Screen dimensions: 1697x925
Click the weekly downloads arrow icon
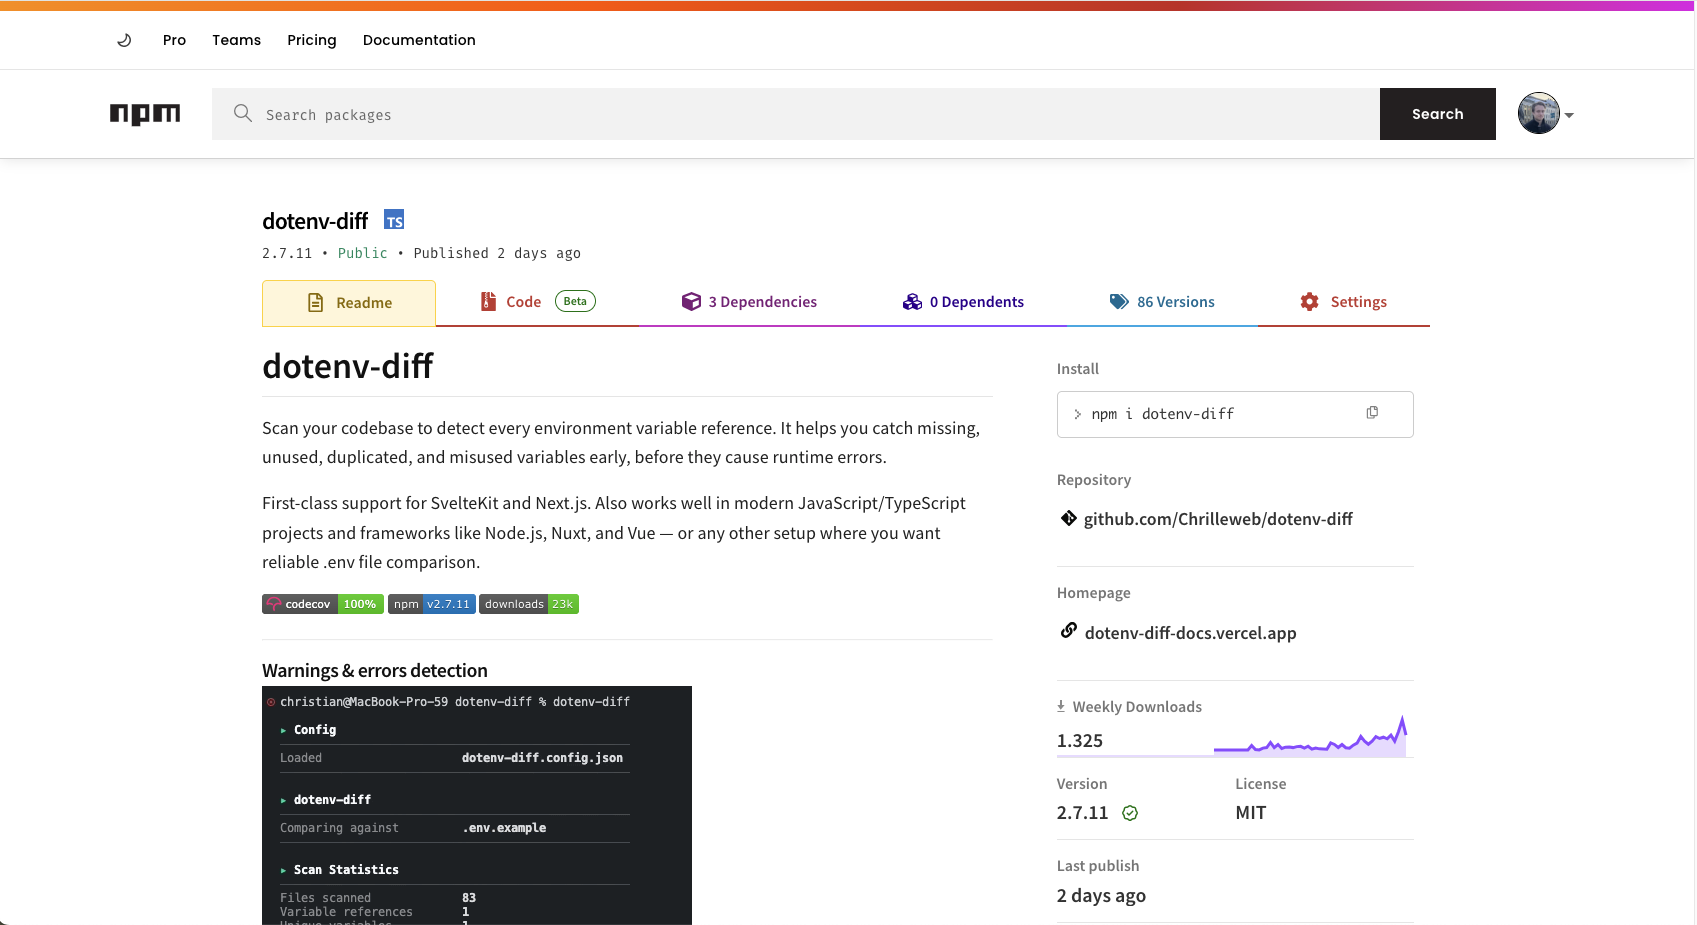(1061, 706)
